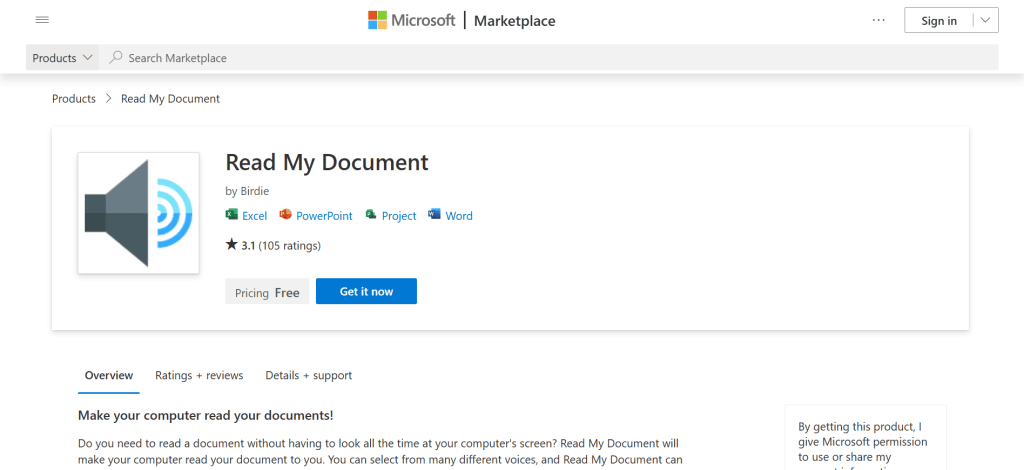Open the hamburger navigation menu

coord(42,20)
